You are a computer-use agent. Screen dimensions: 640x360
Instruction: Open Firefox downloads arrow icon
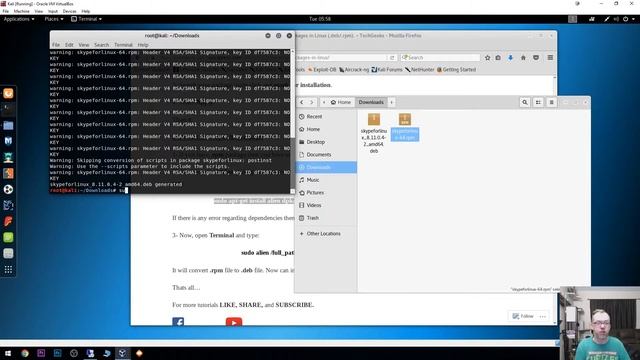[510, 58]
